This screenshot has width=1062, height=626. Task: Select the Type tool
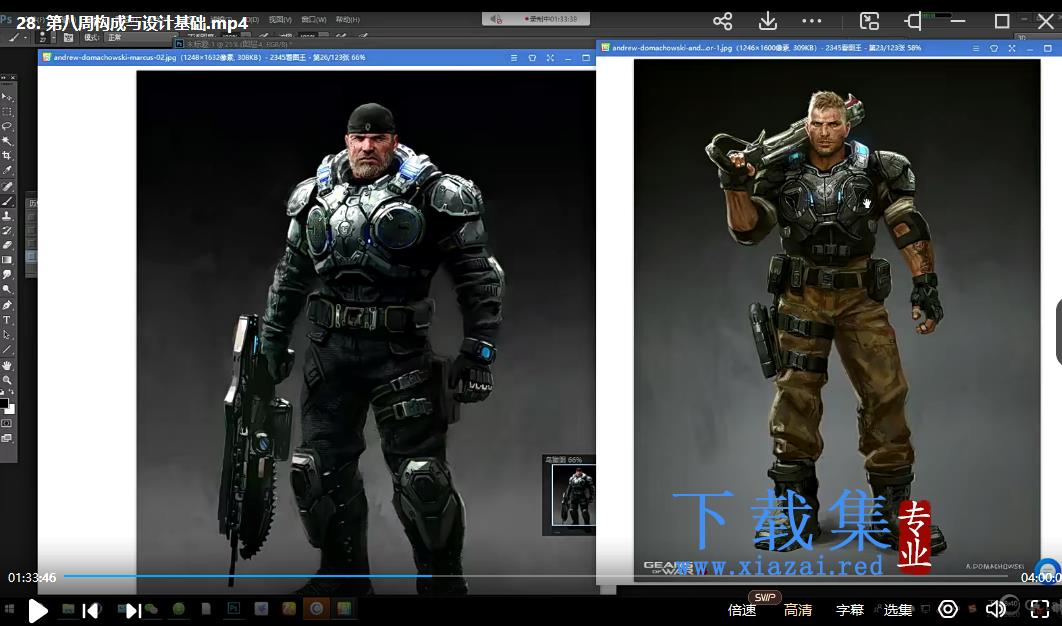click(x=7, y=320)
